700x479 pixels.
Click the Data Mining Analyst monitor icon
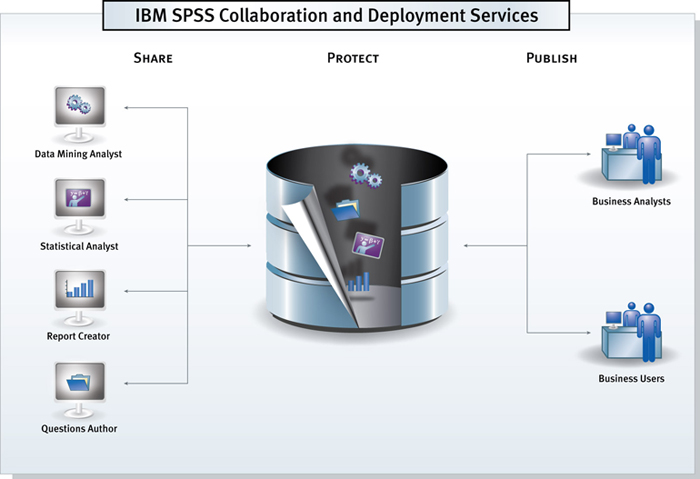[x=80, y=114]
